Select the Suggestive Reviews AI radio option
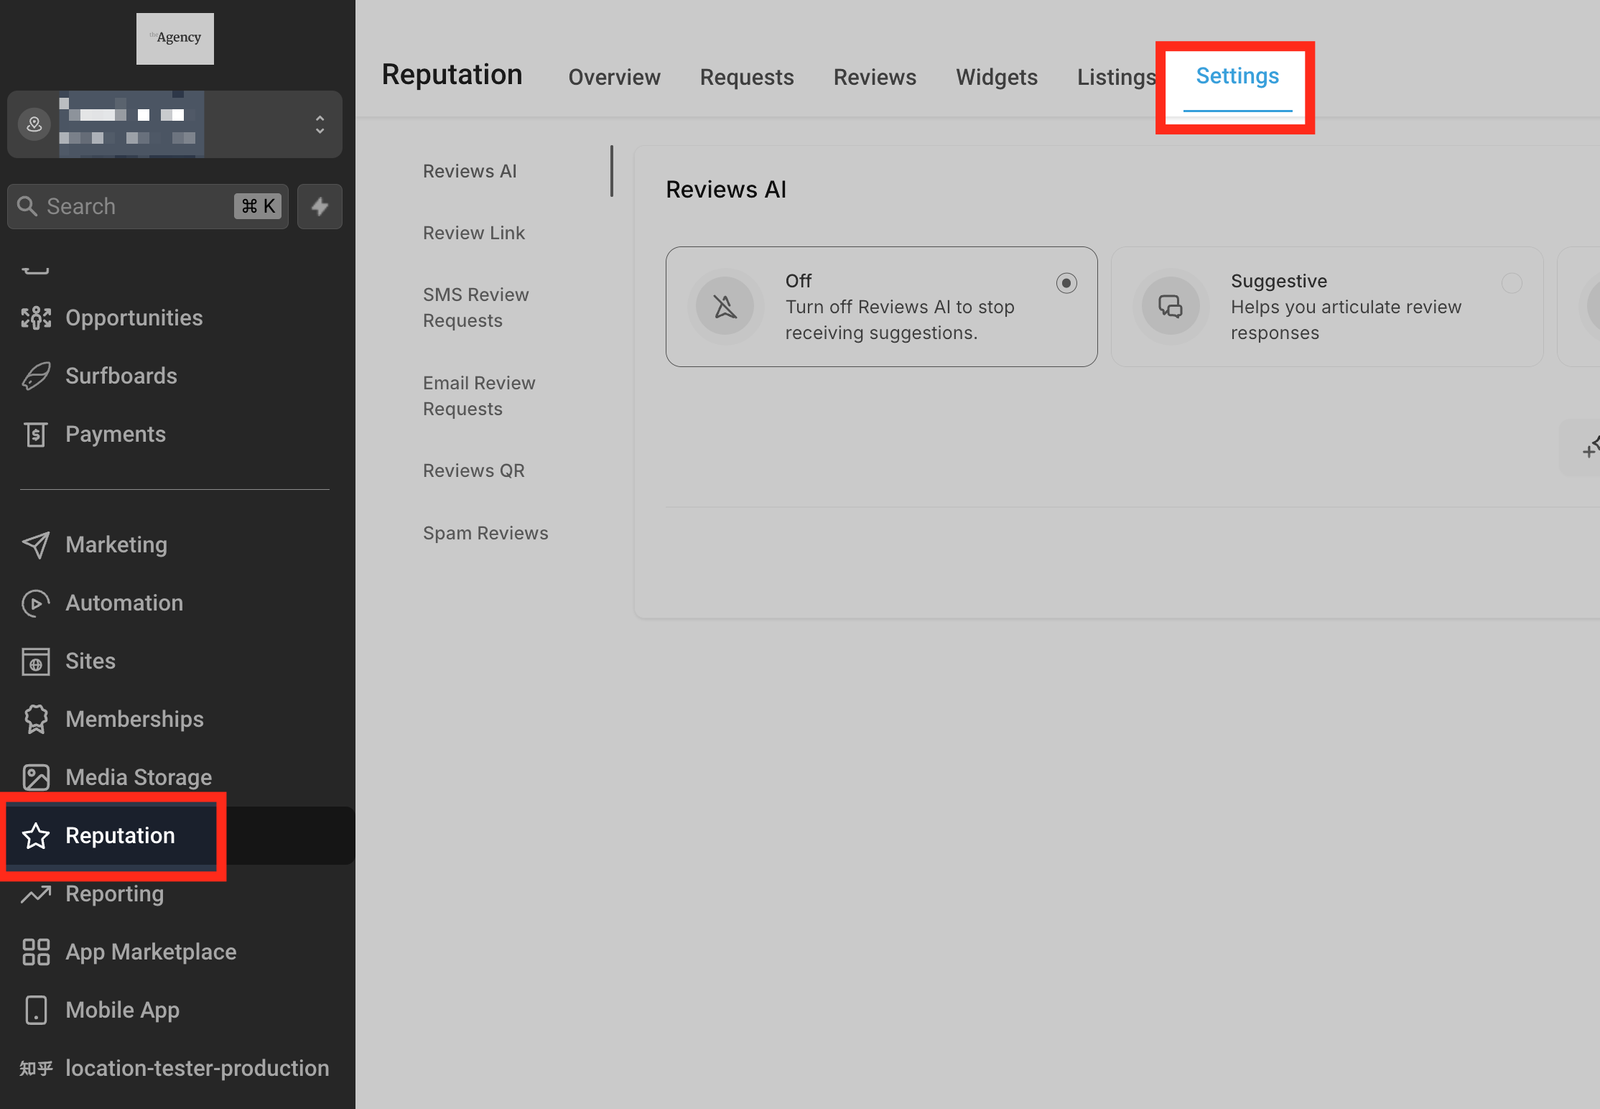Screen dimensions: 1600x1109 point(1511,283)
